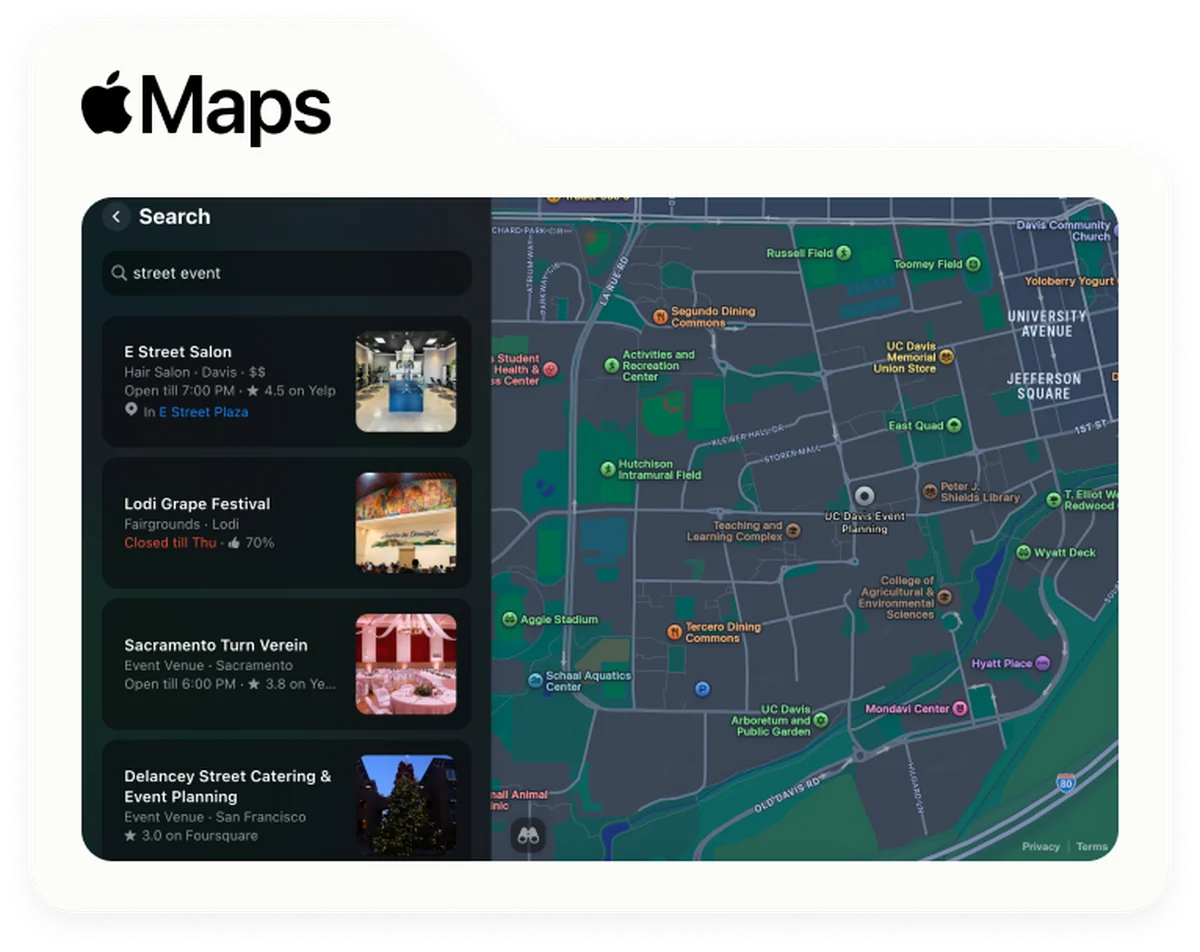Select the Peter J. Shields Library marker
This screenshot has width=1200, height=952.
930,491
